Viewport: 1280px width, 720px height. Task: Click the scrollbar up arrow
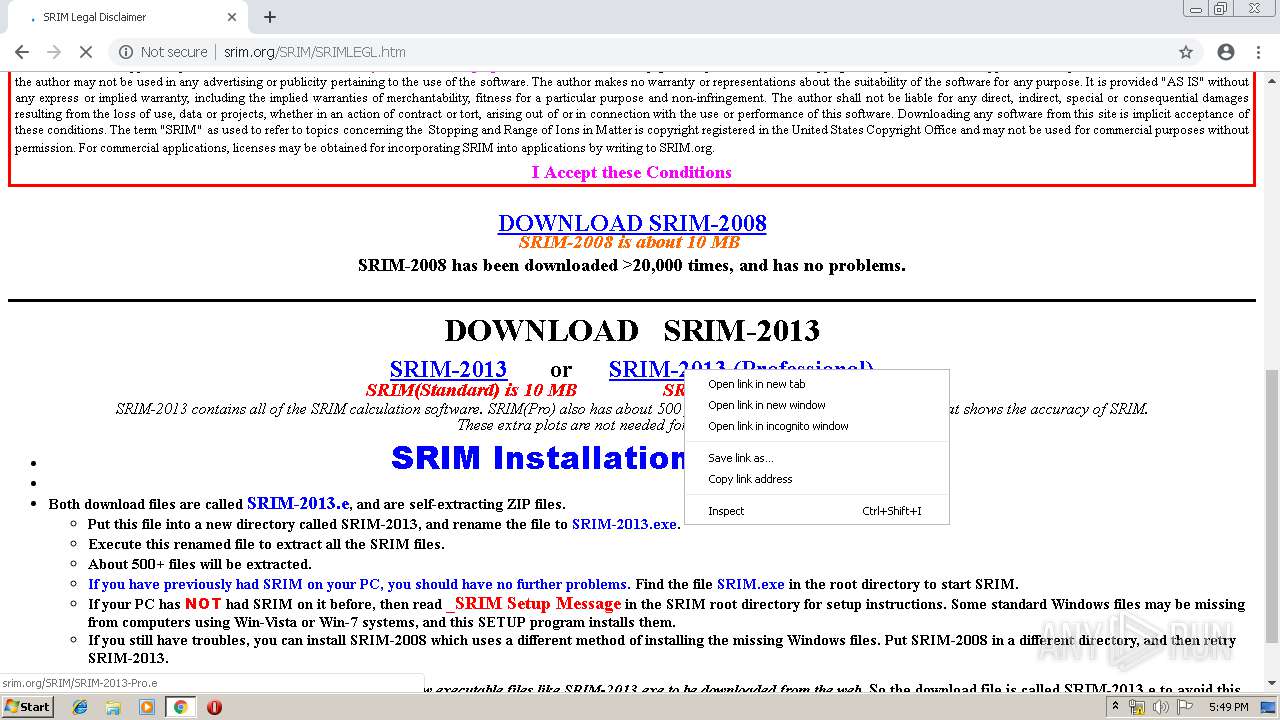pyautogui.click(x=1272, y=79)
